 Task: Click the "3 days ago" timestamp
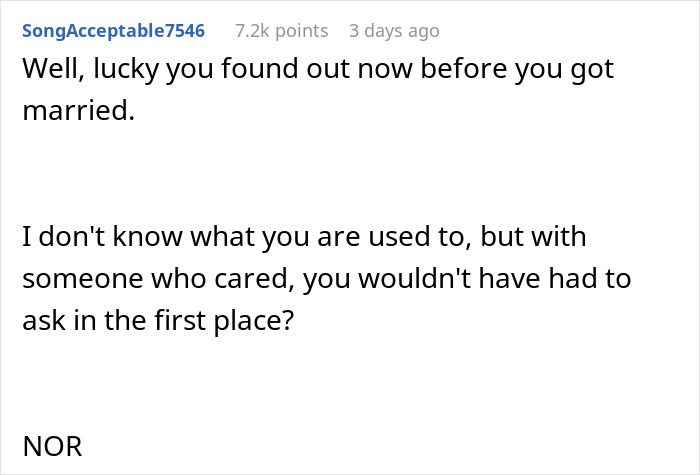click(394, 31)
